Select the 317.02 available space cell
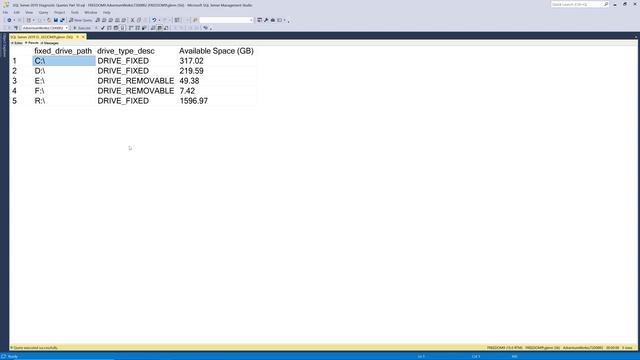The image size is (640, 360). pos(216,61)
